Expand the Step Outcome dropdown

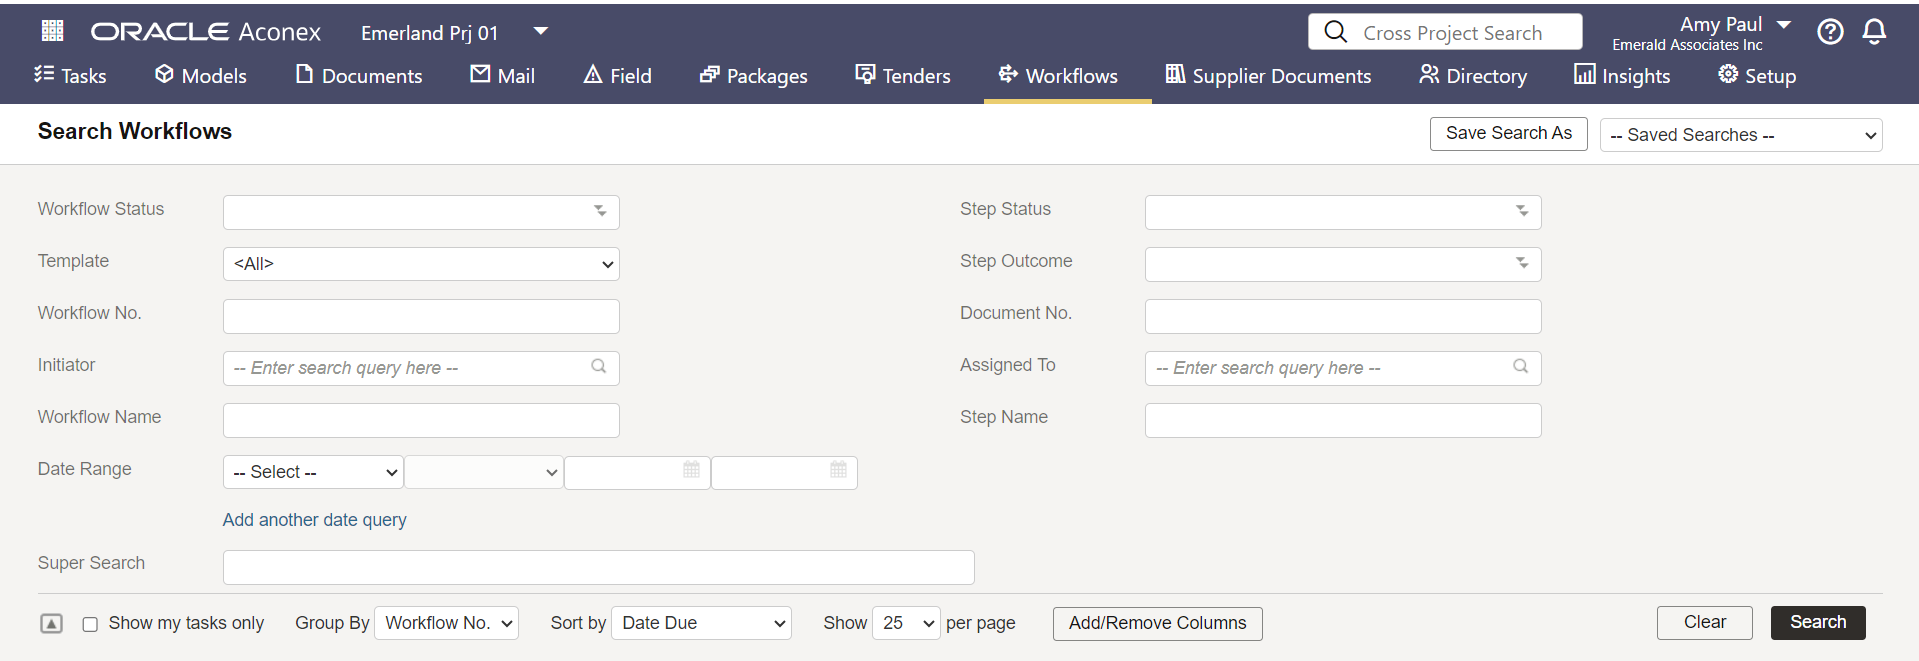[1342, 264]
